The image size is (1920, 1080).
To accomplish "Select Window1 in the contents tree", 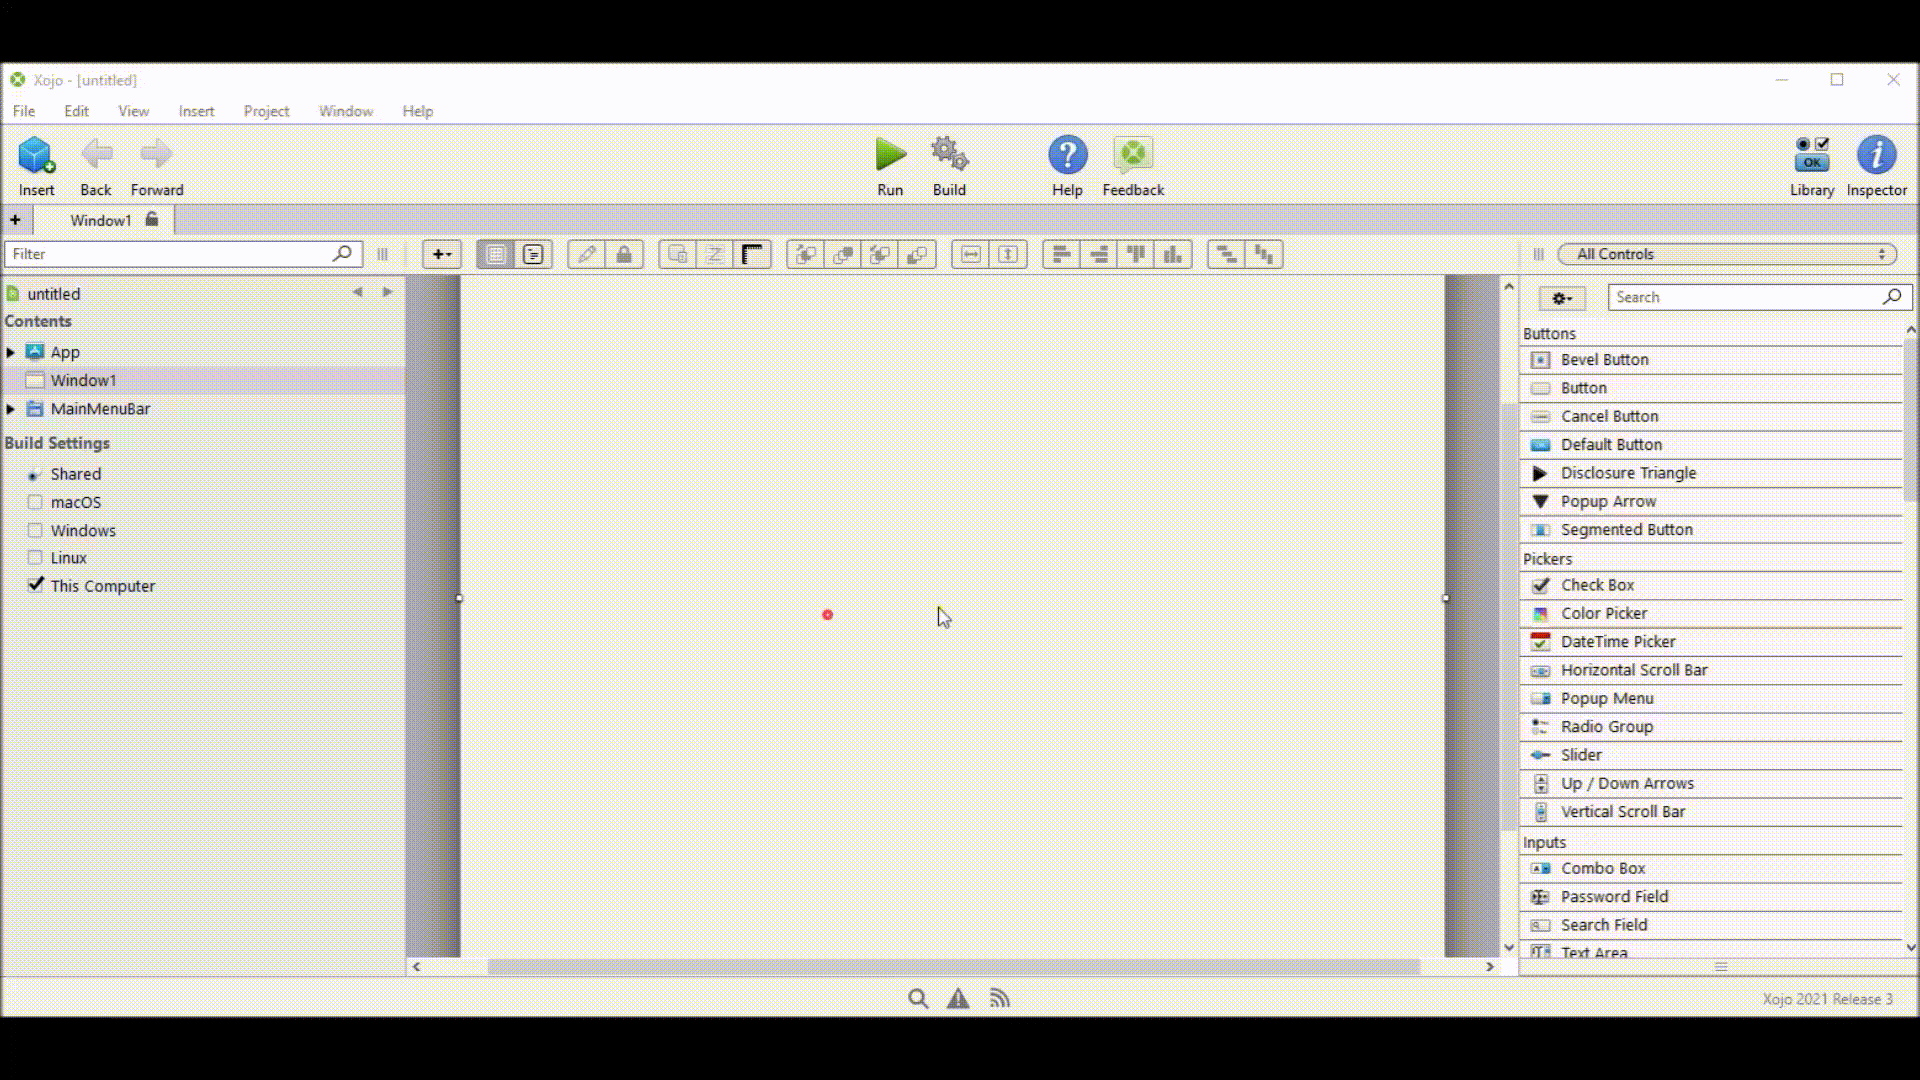I will (x=83, y=380).
